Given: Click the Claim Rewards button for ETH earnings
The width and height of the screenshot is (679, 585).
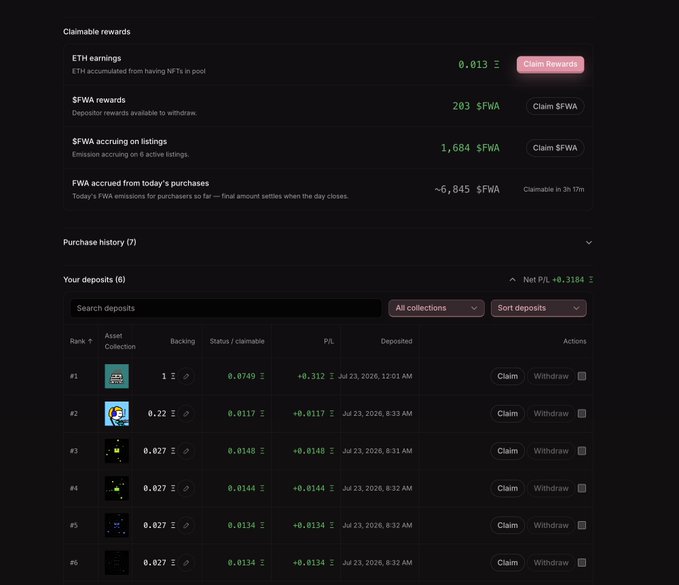Looking at the screenshot, I should coord(550,64).
